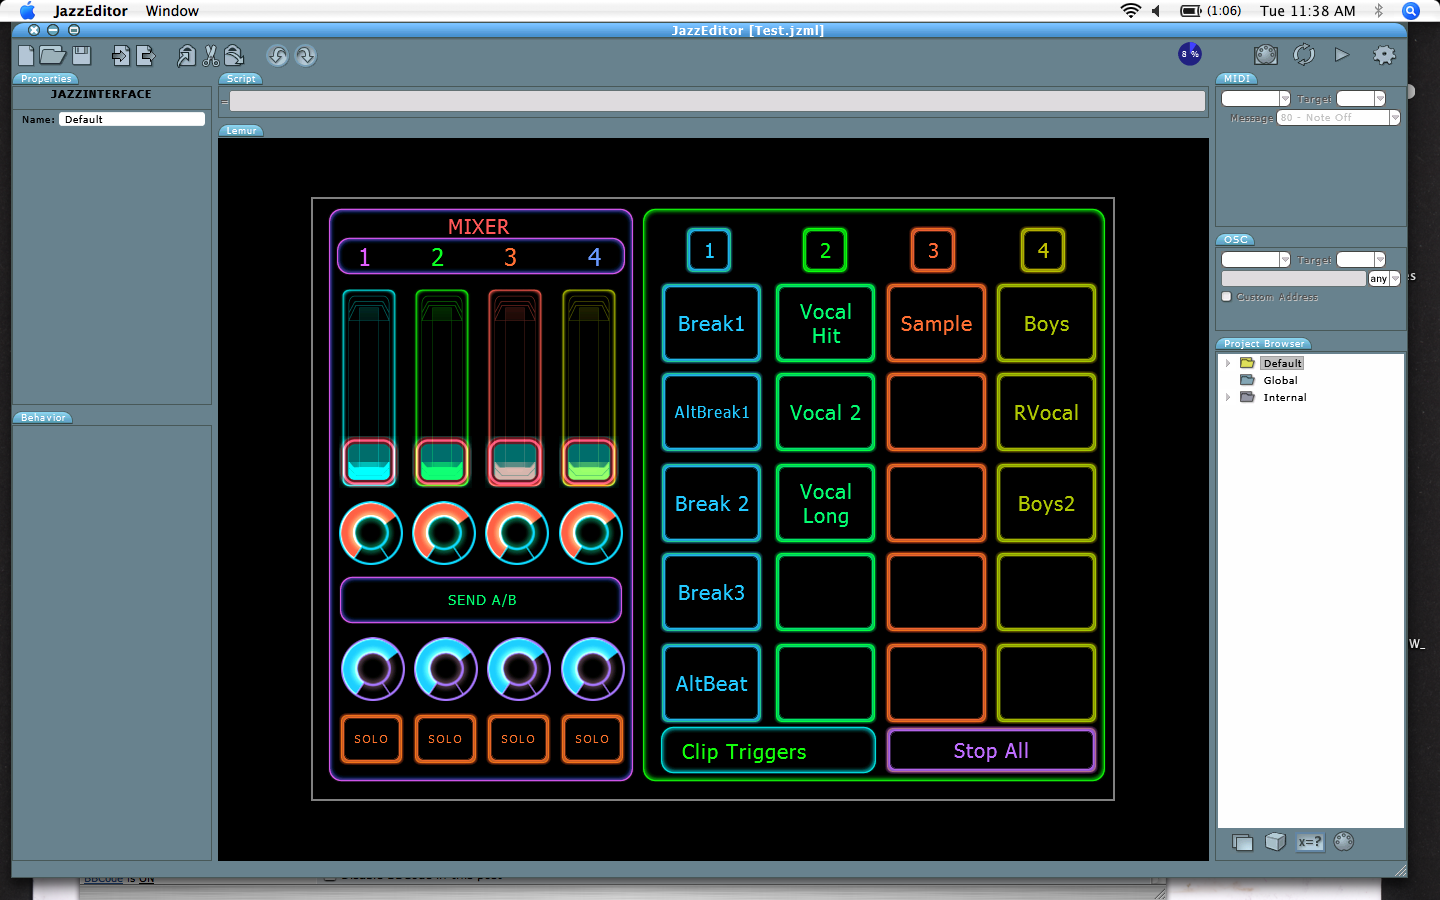The width and height of the screenshot is (1440, 900).
Task: Click the 3D cube icon below Project Browser
Action: coord(1275,842)
